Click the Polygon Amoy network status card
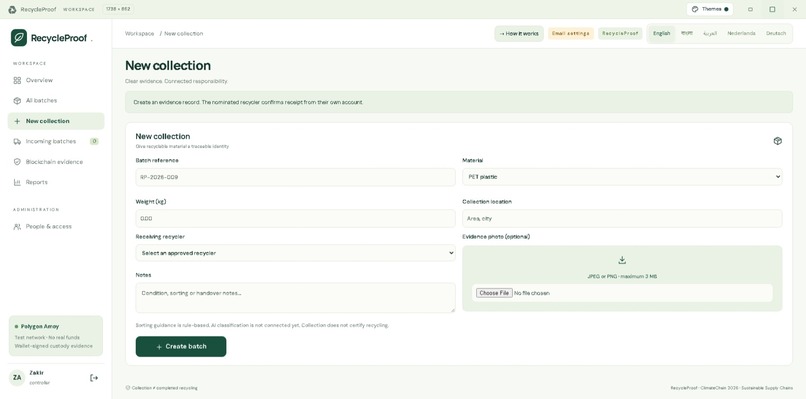Image resolution: width=806 pixels, height=399 pixels. tap(56, 336)
